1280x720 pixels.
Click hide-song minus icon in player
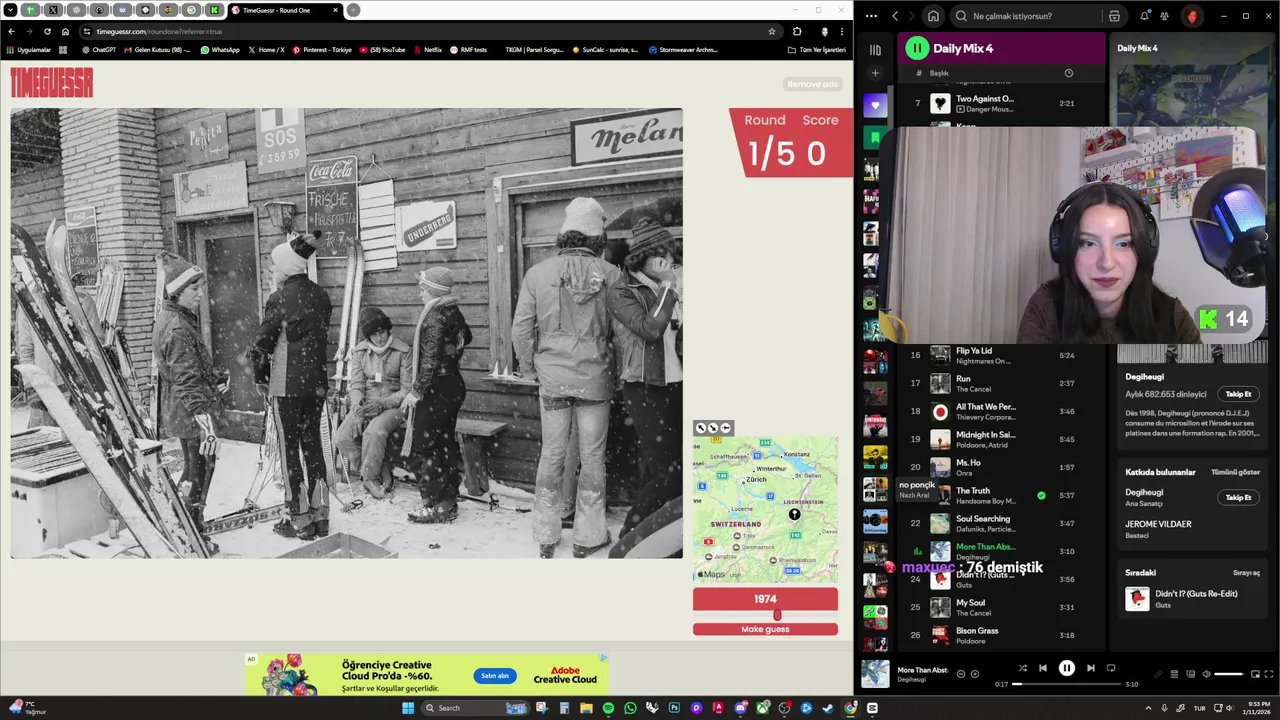point(961,674)
